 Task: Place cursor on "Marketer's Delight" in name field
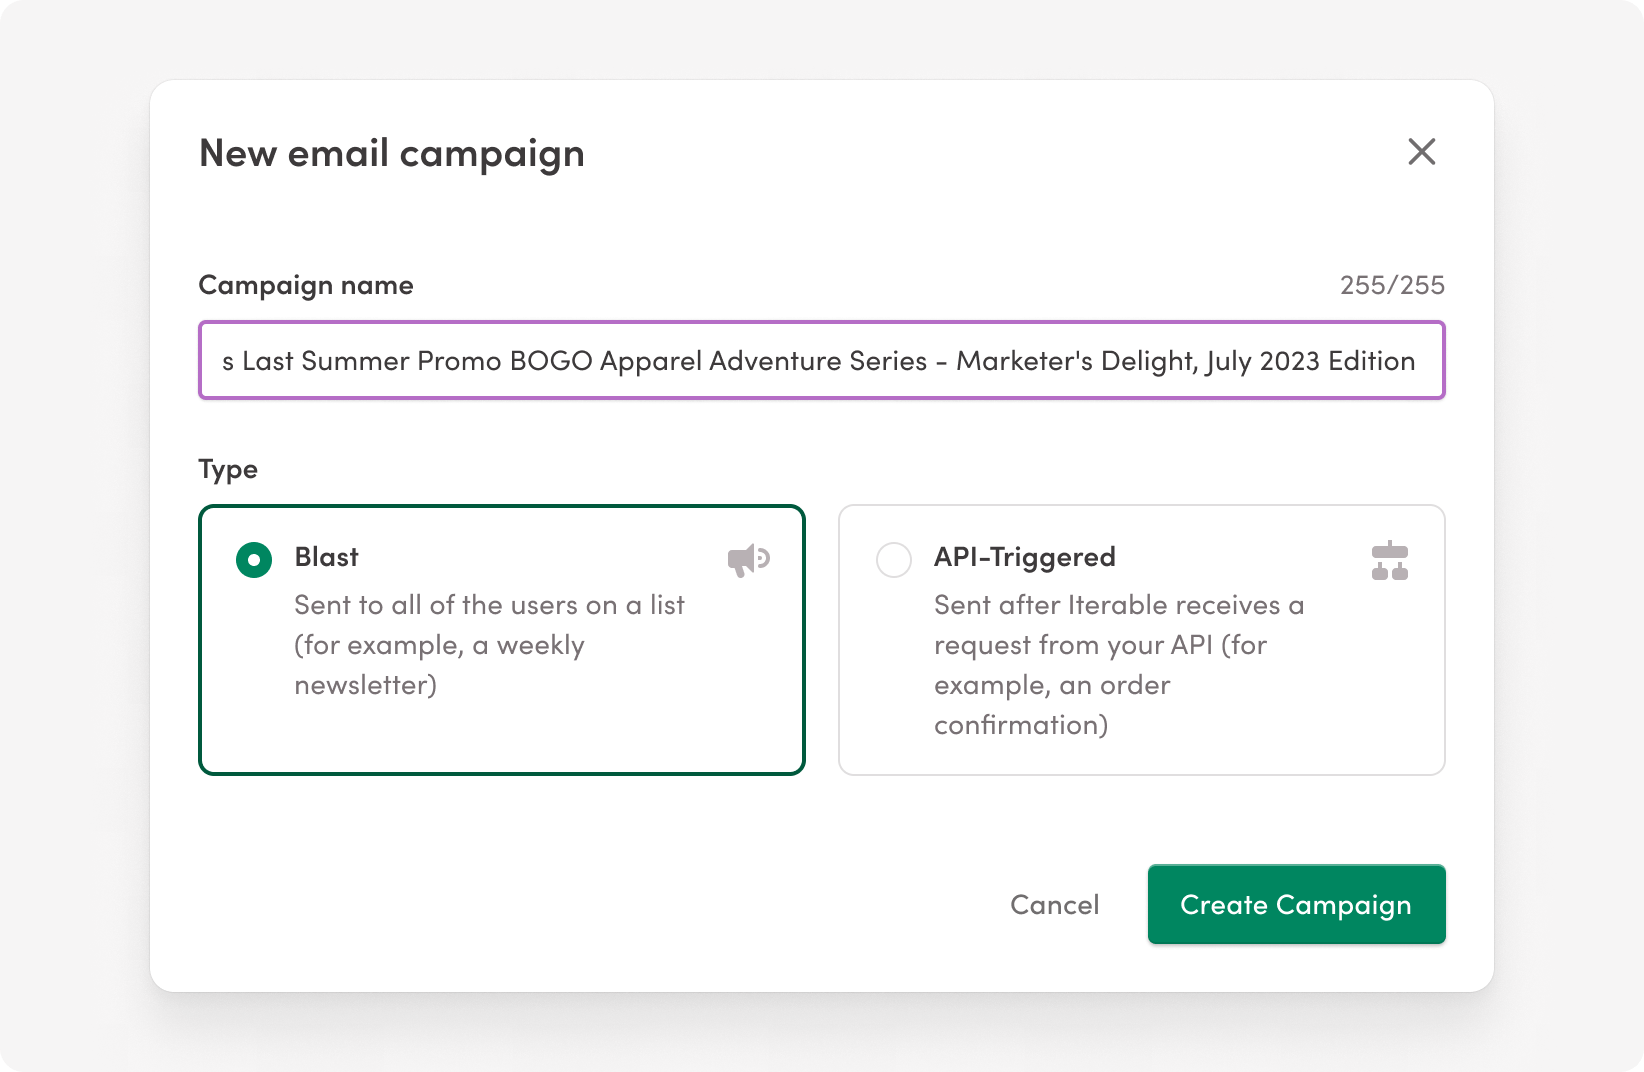[x=1076, y=361]
